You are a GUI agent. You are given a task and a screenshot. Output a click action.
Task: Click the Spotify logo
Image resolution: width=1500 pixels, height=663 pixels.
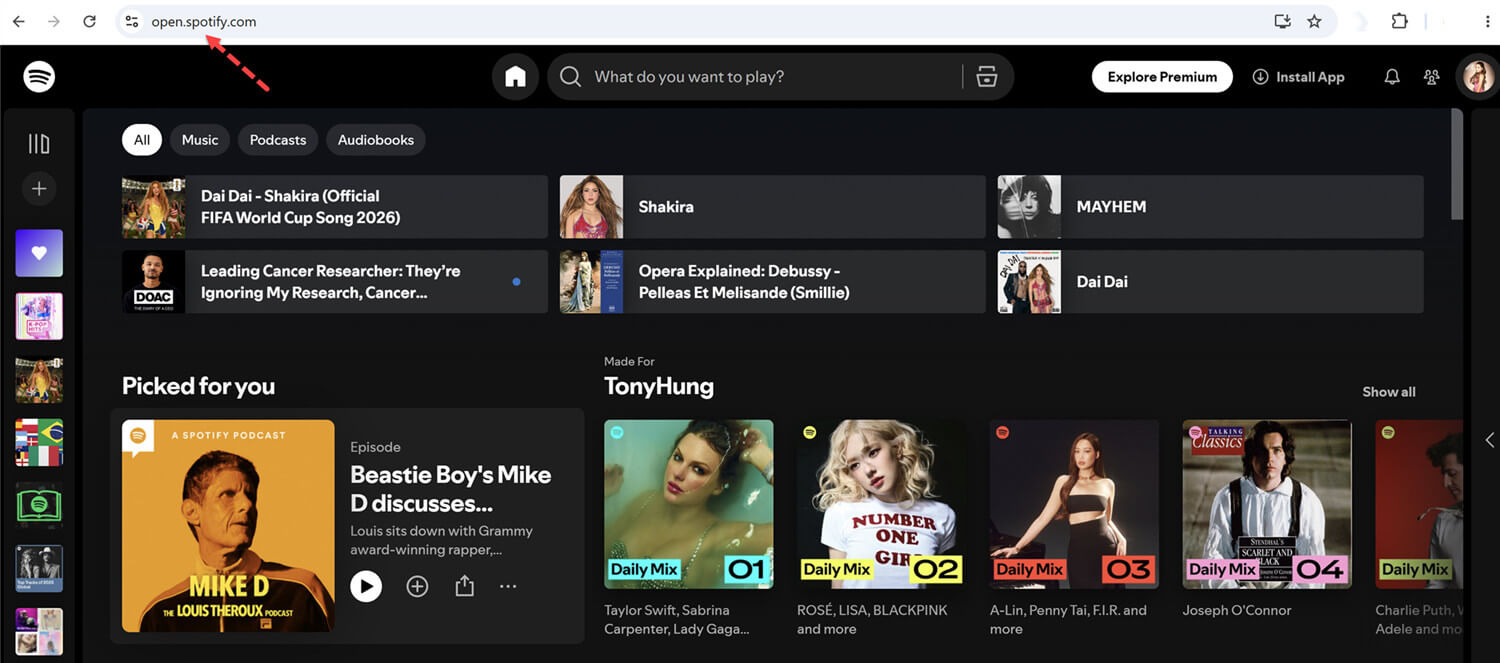pyautogui.click(x=39, y=76)
